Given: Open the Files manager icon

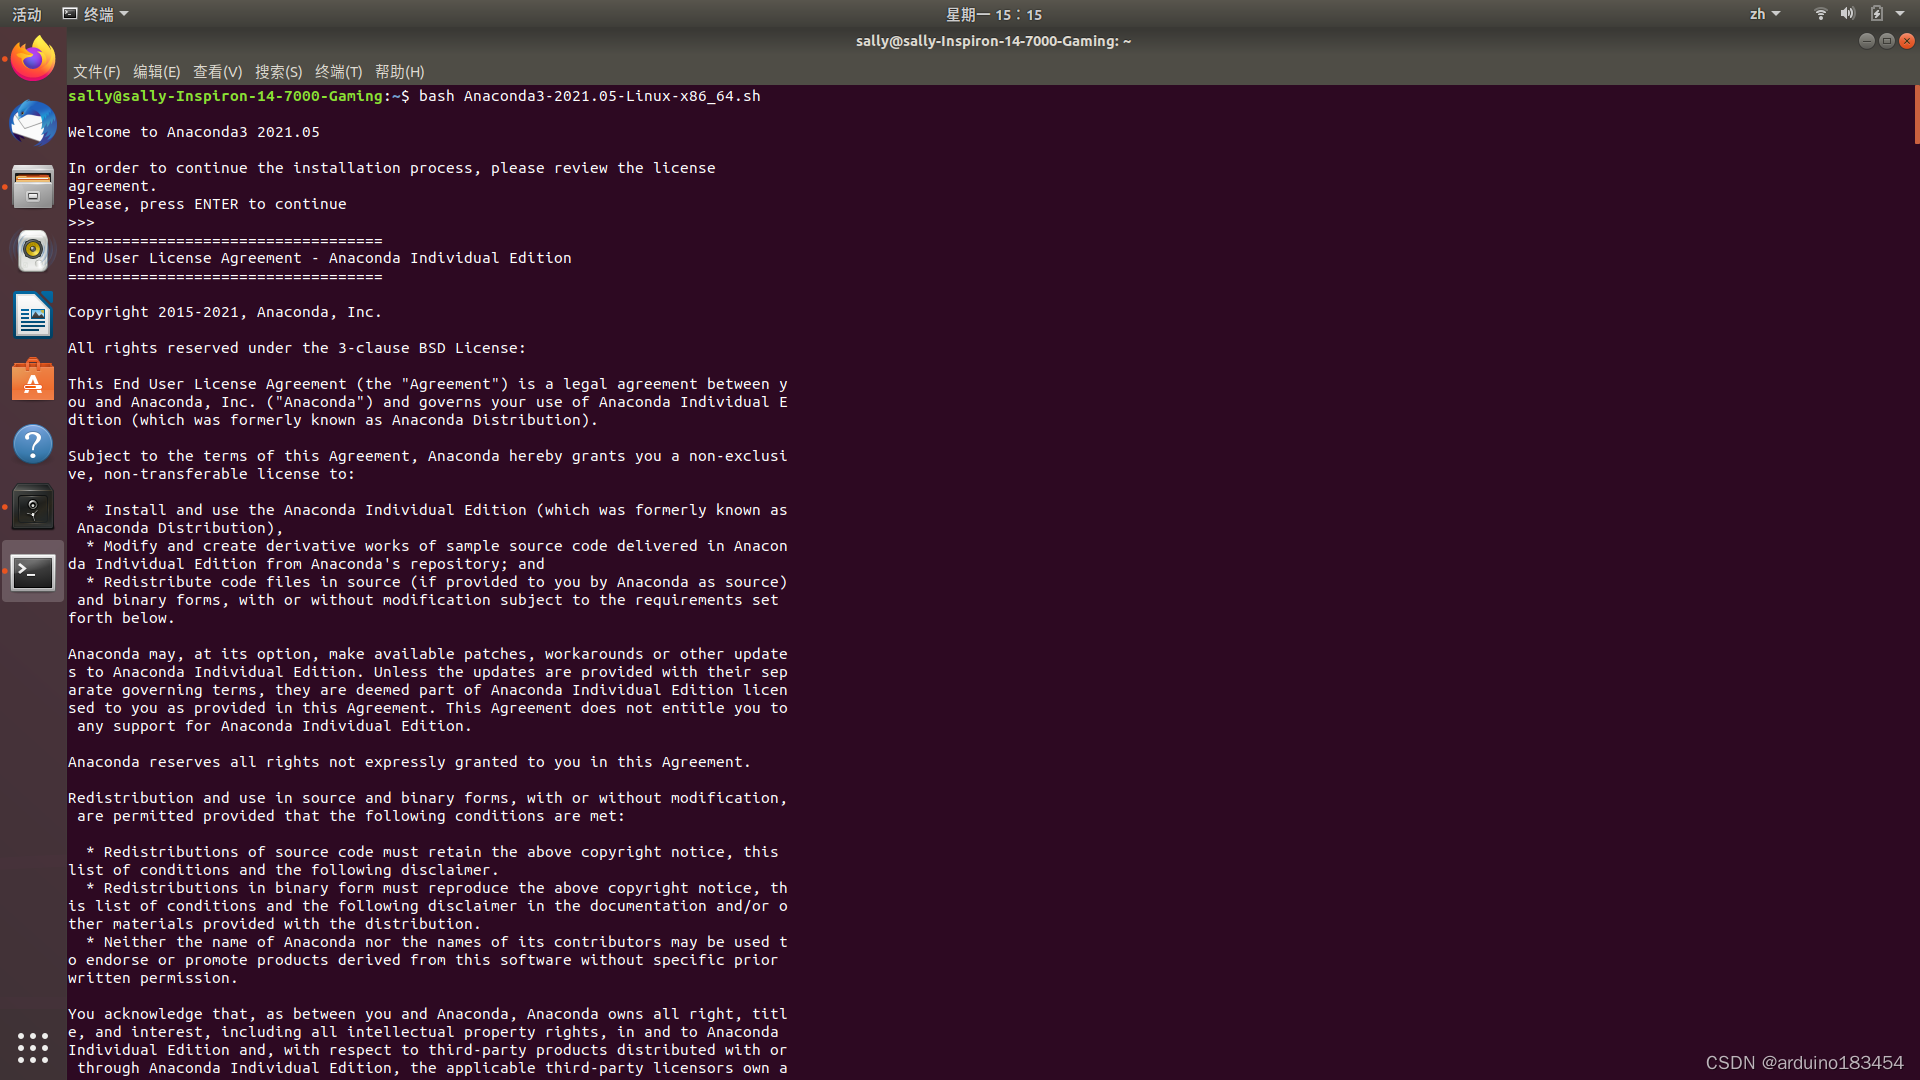Looking at the screenshot, I should pos(33,187).
